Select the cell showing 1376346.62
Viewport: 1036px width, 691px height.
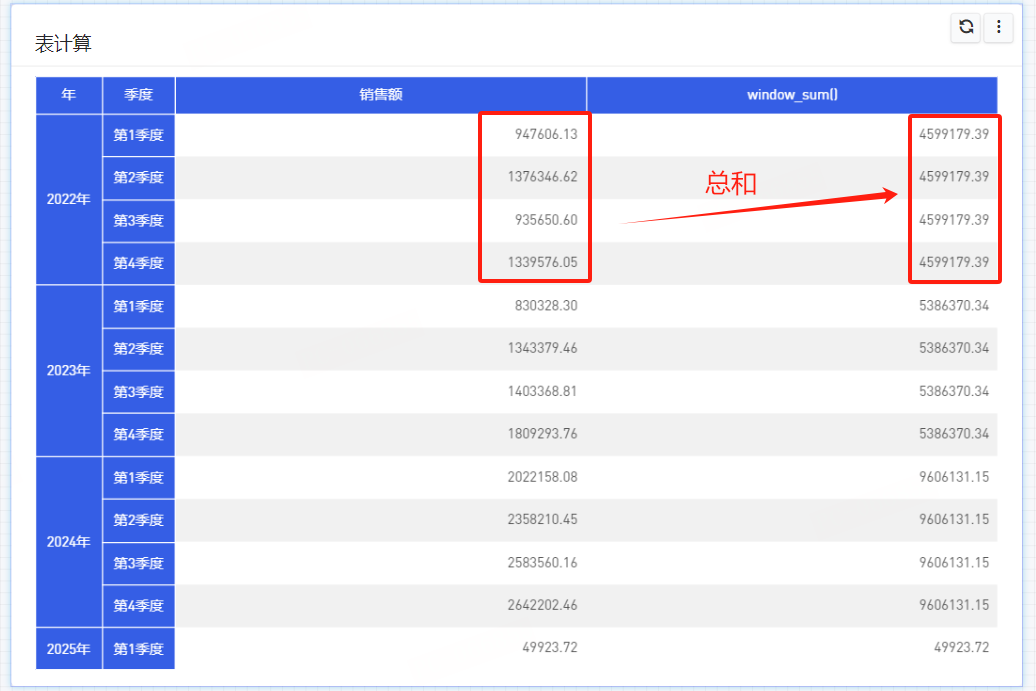tap(542, 177)
